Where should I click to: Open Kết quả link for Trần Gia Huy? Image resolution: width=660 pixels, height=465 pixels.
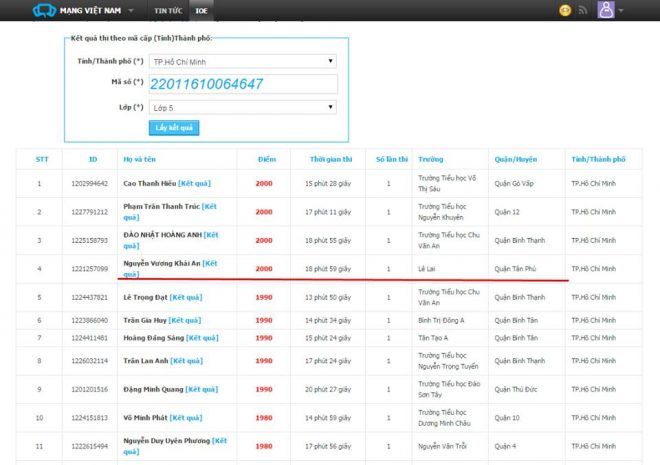189,320
